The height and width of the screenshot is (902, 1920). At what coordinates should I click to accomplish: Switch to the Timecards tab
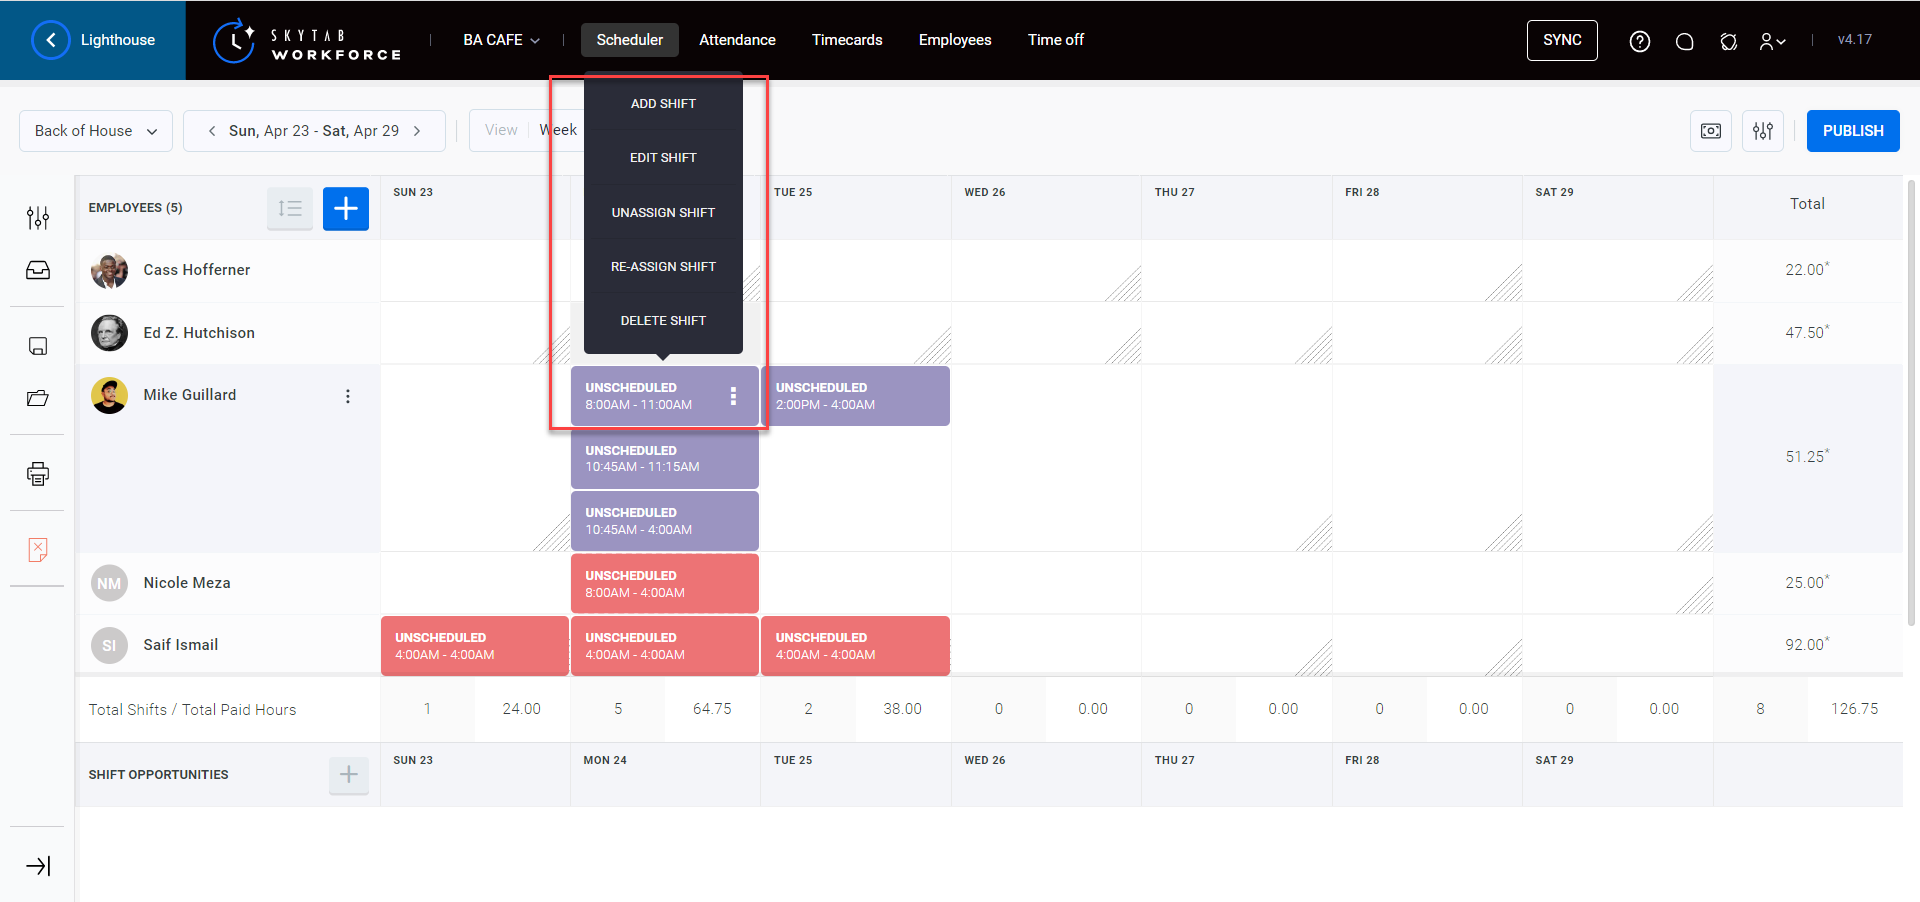847,40
